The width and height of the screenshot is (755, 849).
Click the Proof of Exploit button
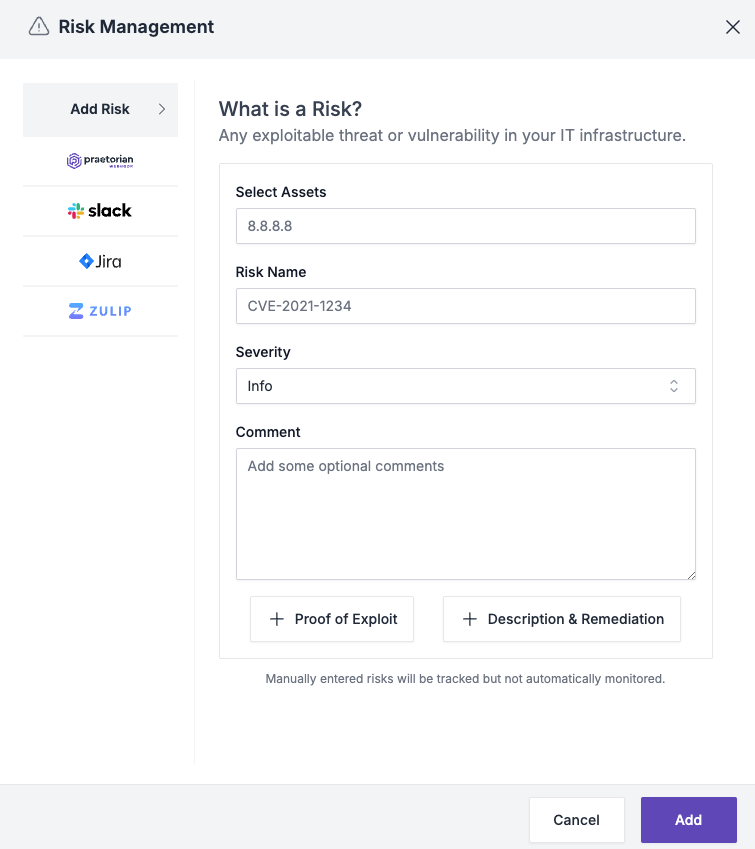tap(331, 619)
